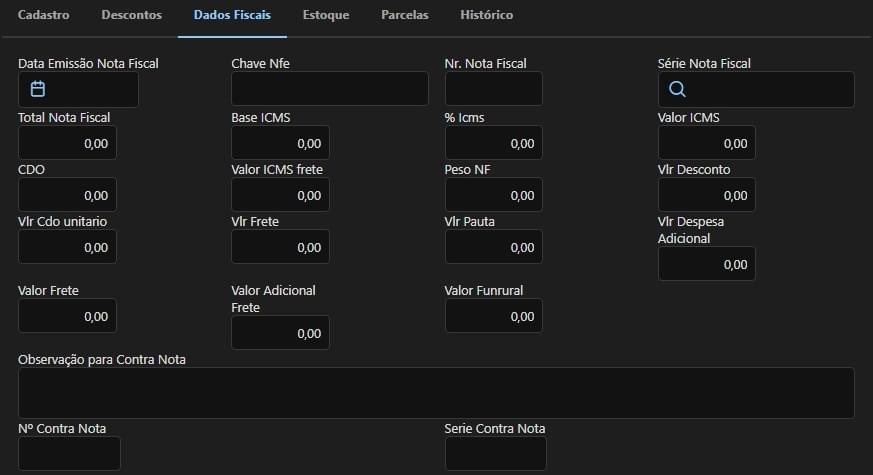Open the Descontos tab
Image resolution: width=873 pixels, height=475 pixels.
point(131,16)
